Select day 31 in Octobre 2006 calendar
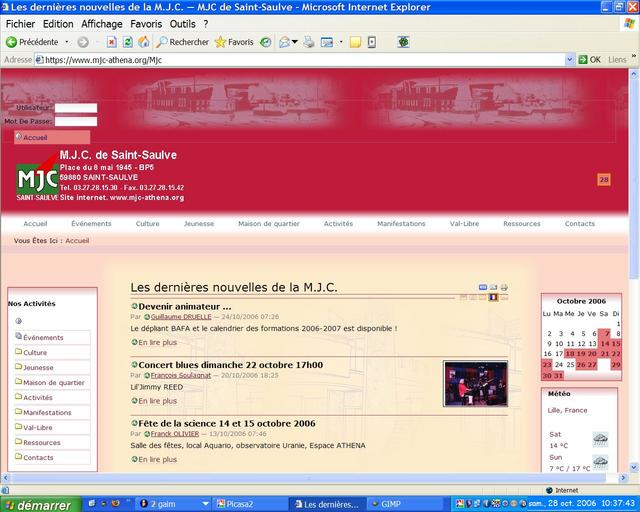The image size is (640, 512). click(x=558, y=376)
